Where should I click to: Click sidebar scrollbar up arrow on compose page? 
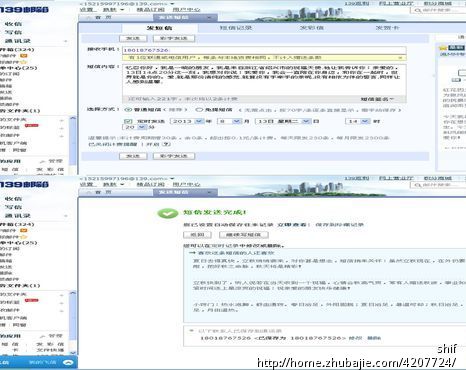[x=73, y=118]
